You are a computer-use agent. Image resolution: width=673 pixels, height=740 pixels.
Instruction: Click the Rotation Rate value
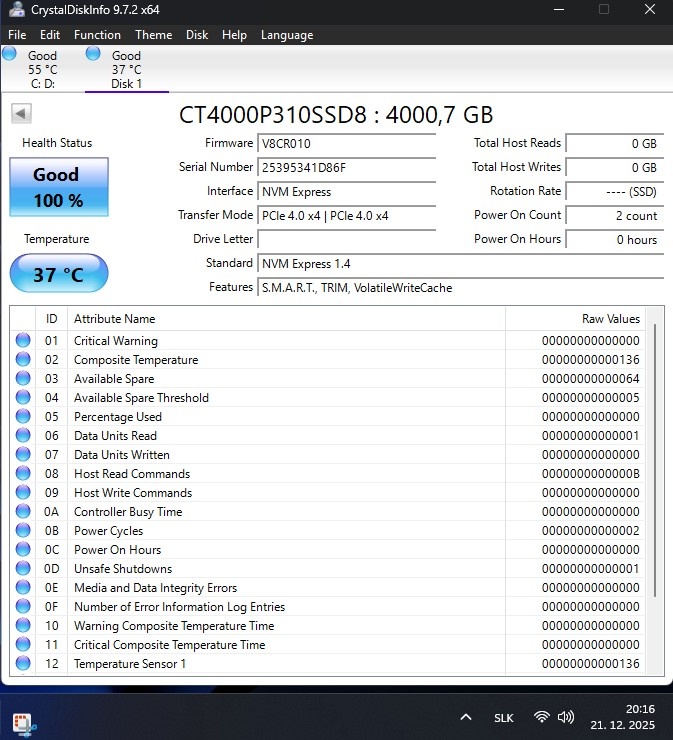(614, 192)
